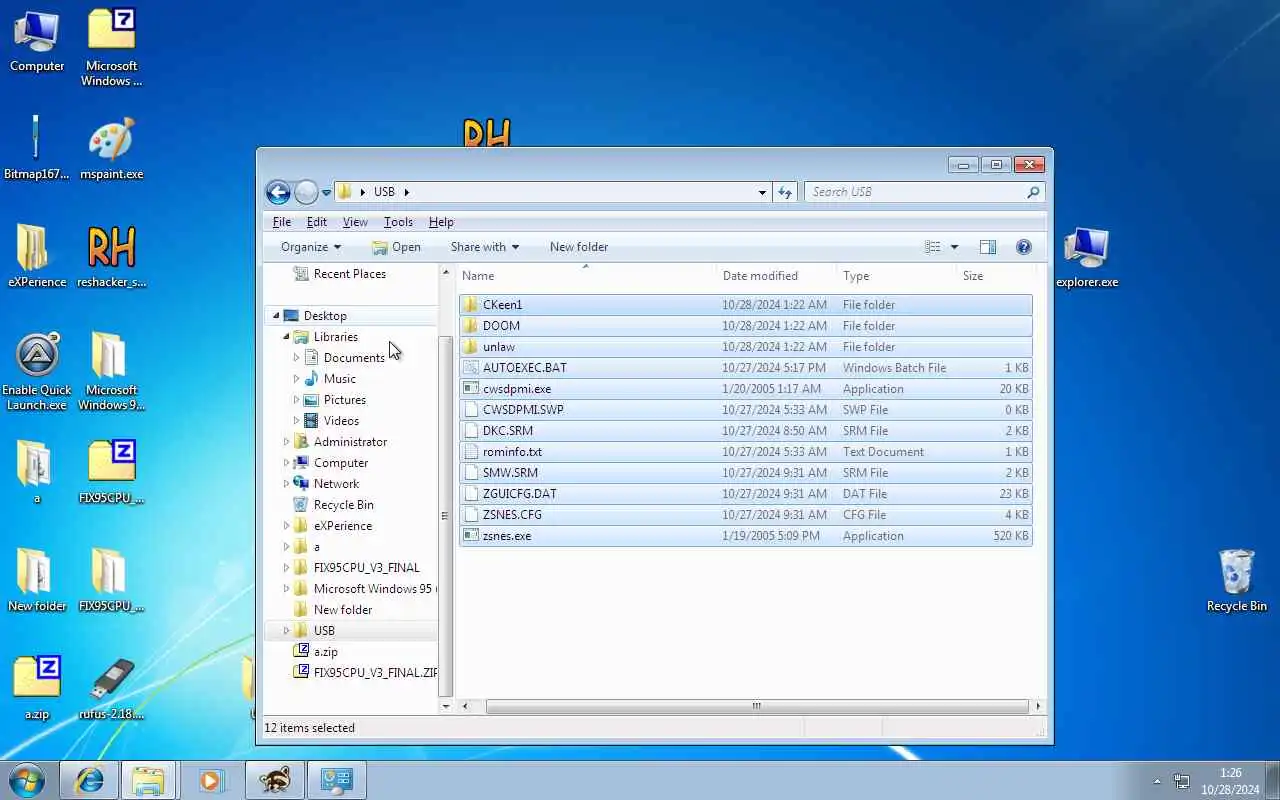Select the SMW.SRM file
This screenshot has width=1280, height=800.
[x=746, y=473]
